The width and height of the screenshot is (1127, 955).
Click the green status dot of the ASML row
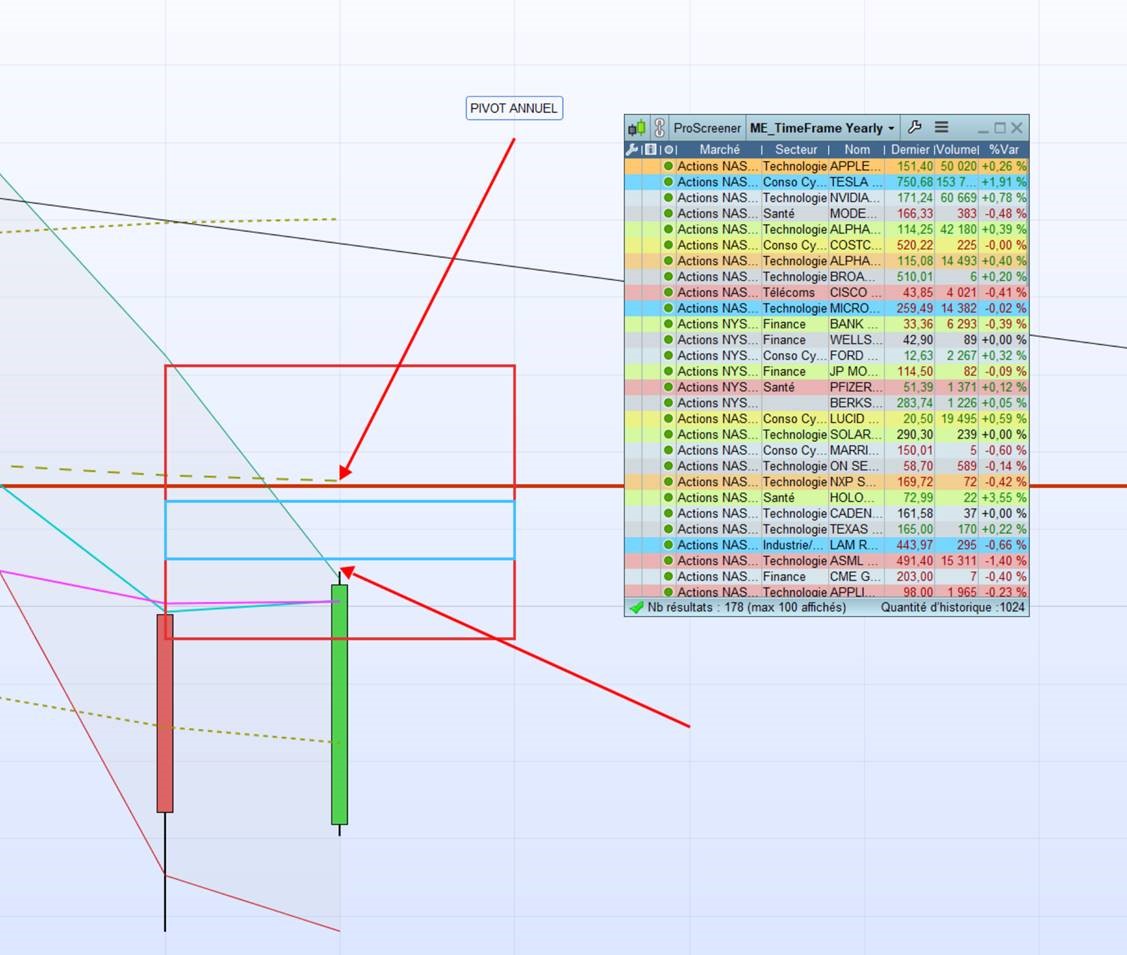click(x=668, y=560)
